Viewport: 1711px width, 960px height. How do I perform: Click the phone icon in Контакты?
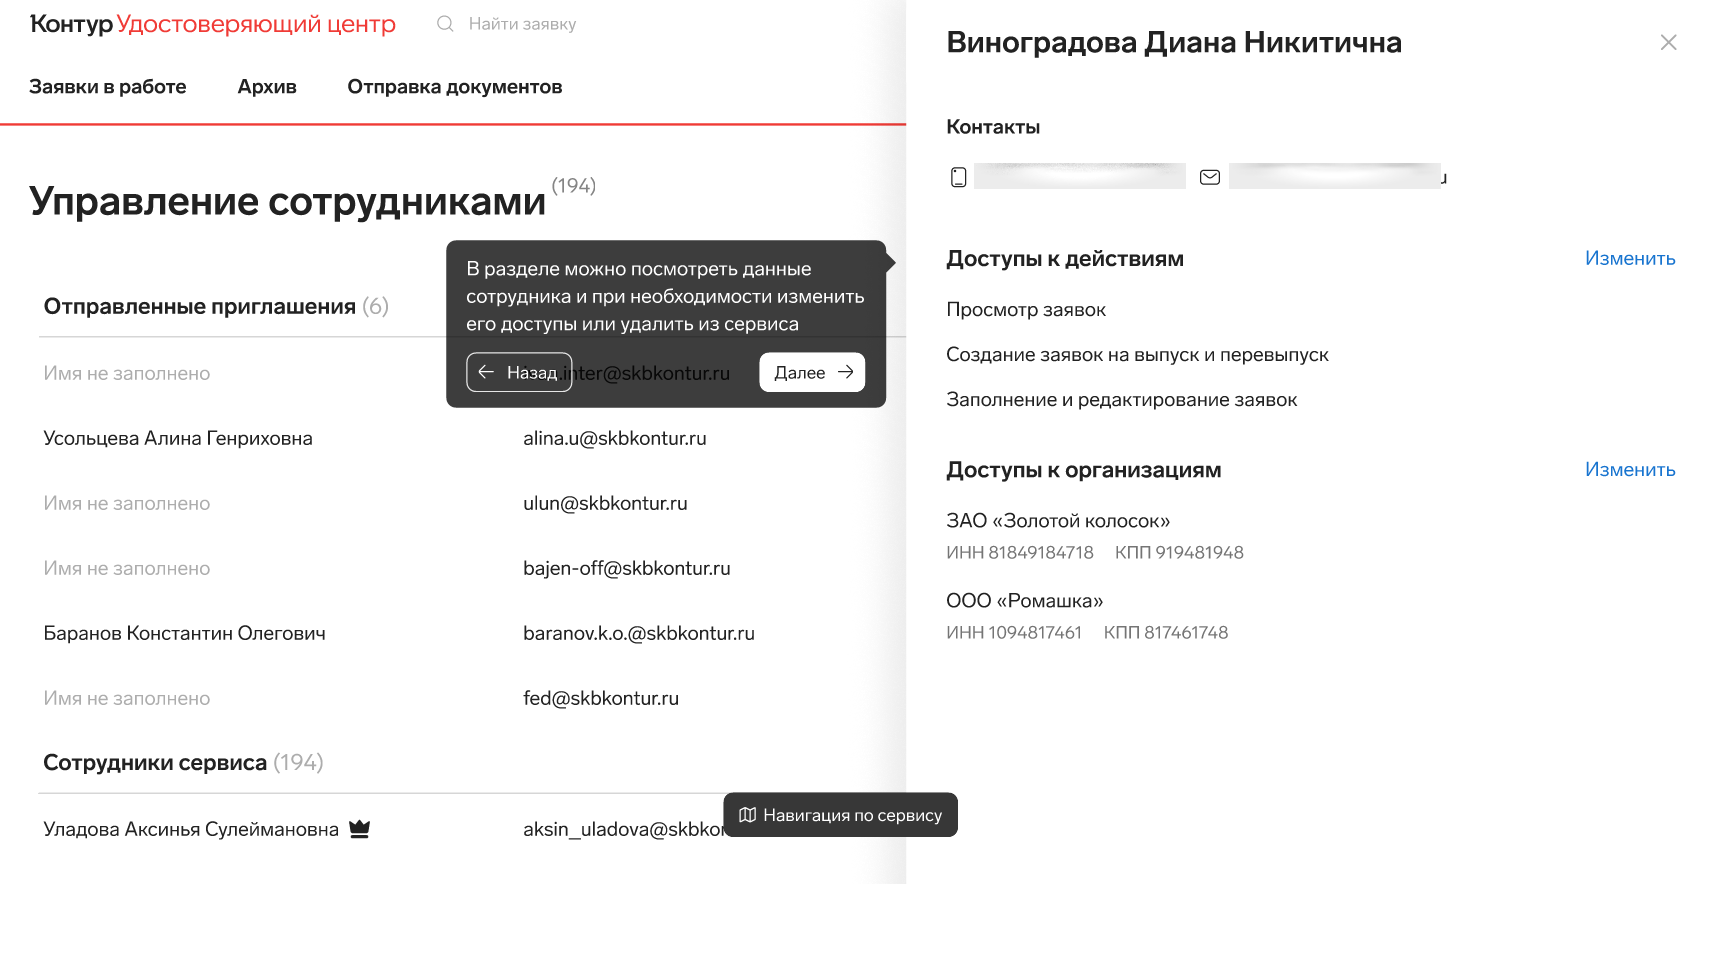[x=958, y=177]
